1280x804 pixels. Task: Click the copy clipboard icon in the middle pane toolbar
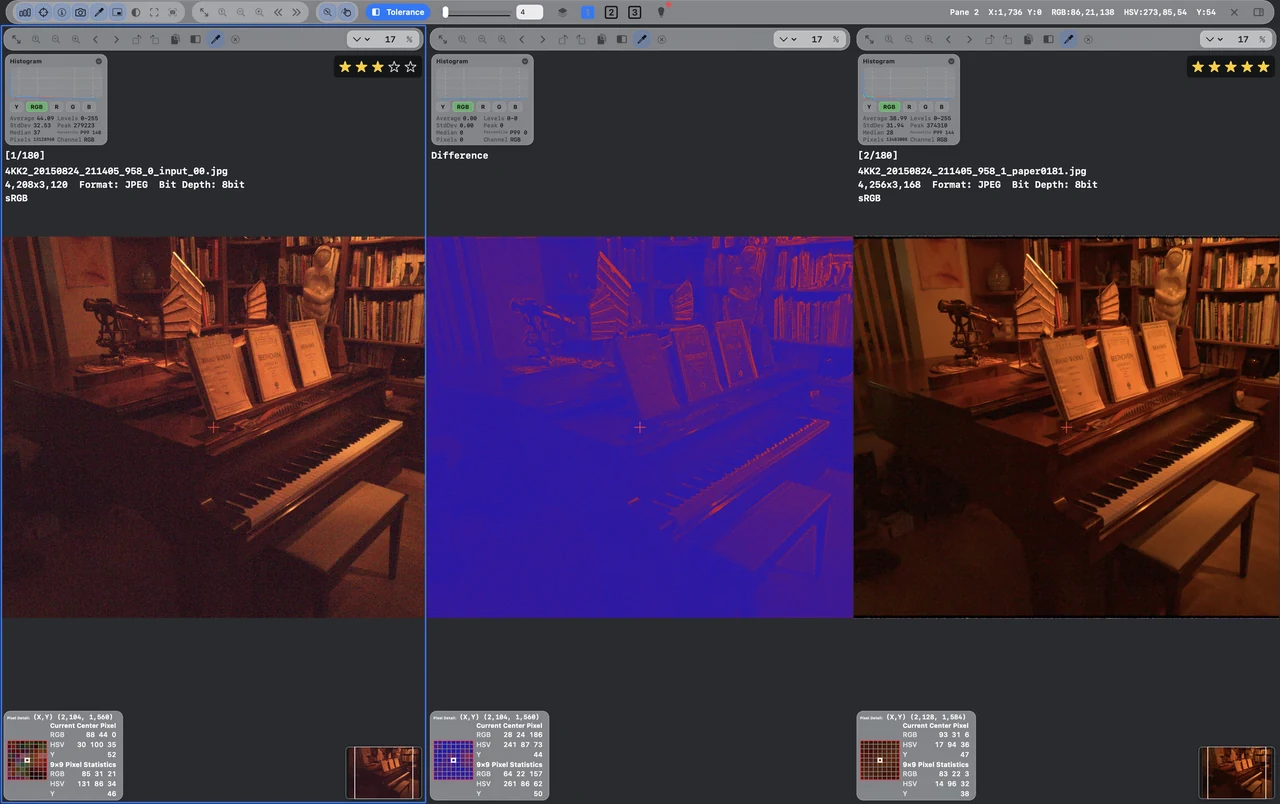602,39
